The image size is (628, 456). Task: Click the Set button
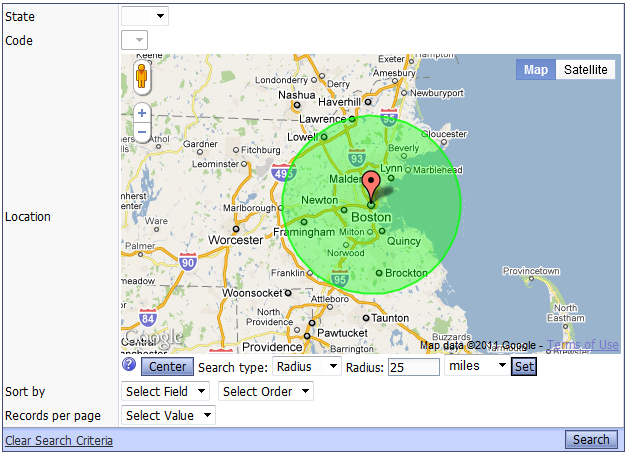coord(524,367)
